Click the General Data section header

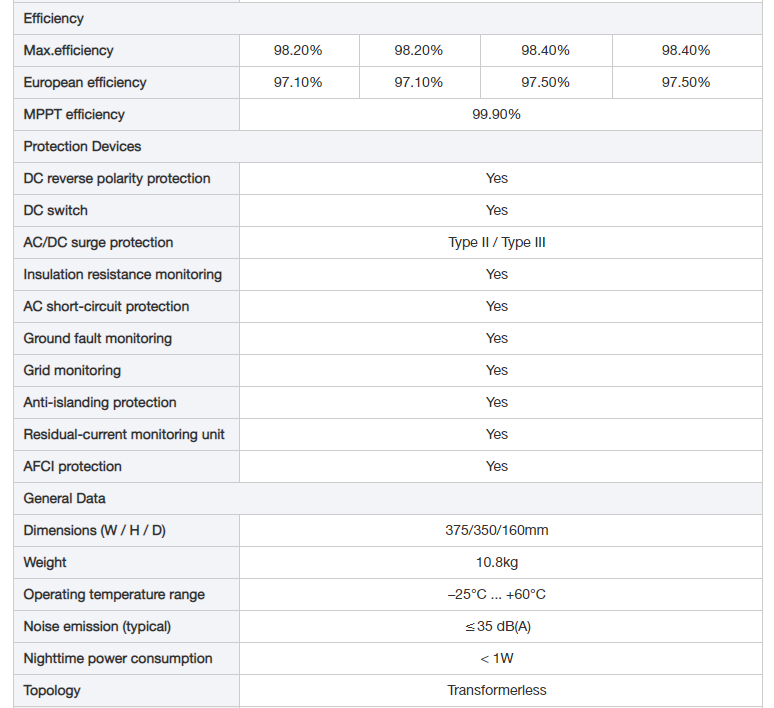point(64,499)
